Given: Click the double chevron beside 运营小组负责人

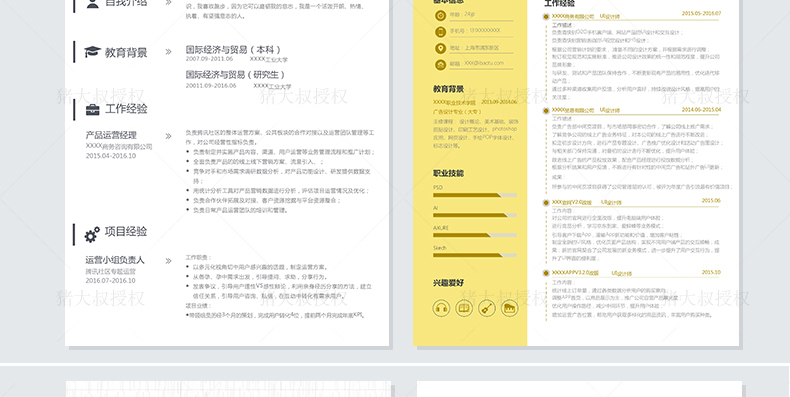Looking at the screenshot, I should coord(168,260).
